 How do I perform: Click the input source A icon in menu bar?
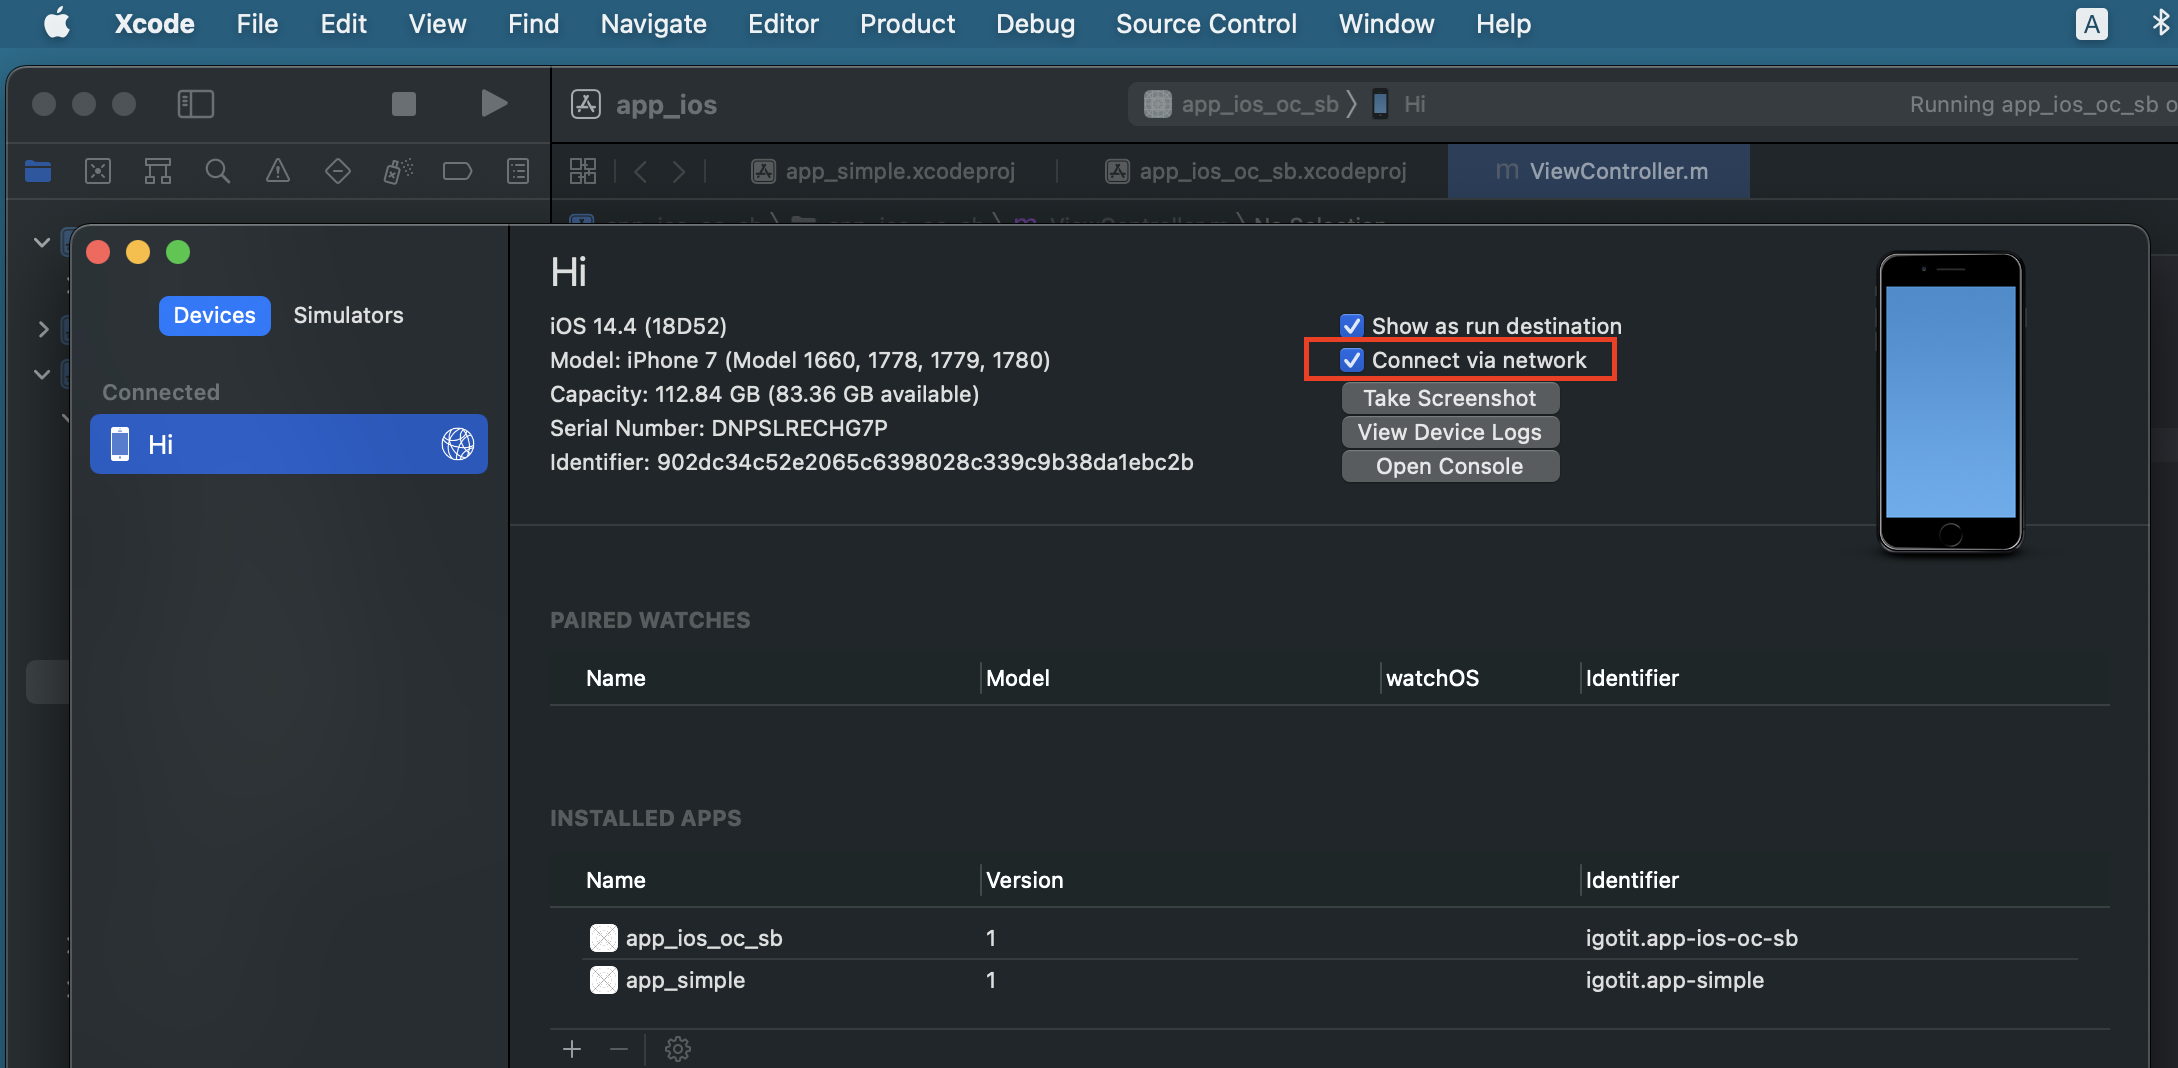tap(2092, 24)
